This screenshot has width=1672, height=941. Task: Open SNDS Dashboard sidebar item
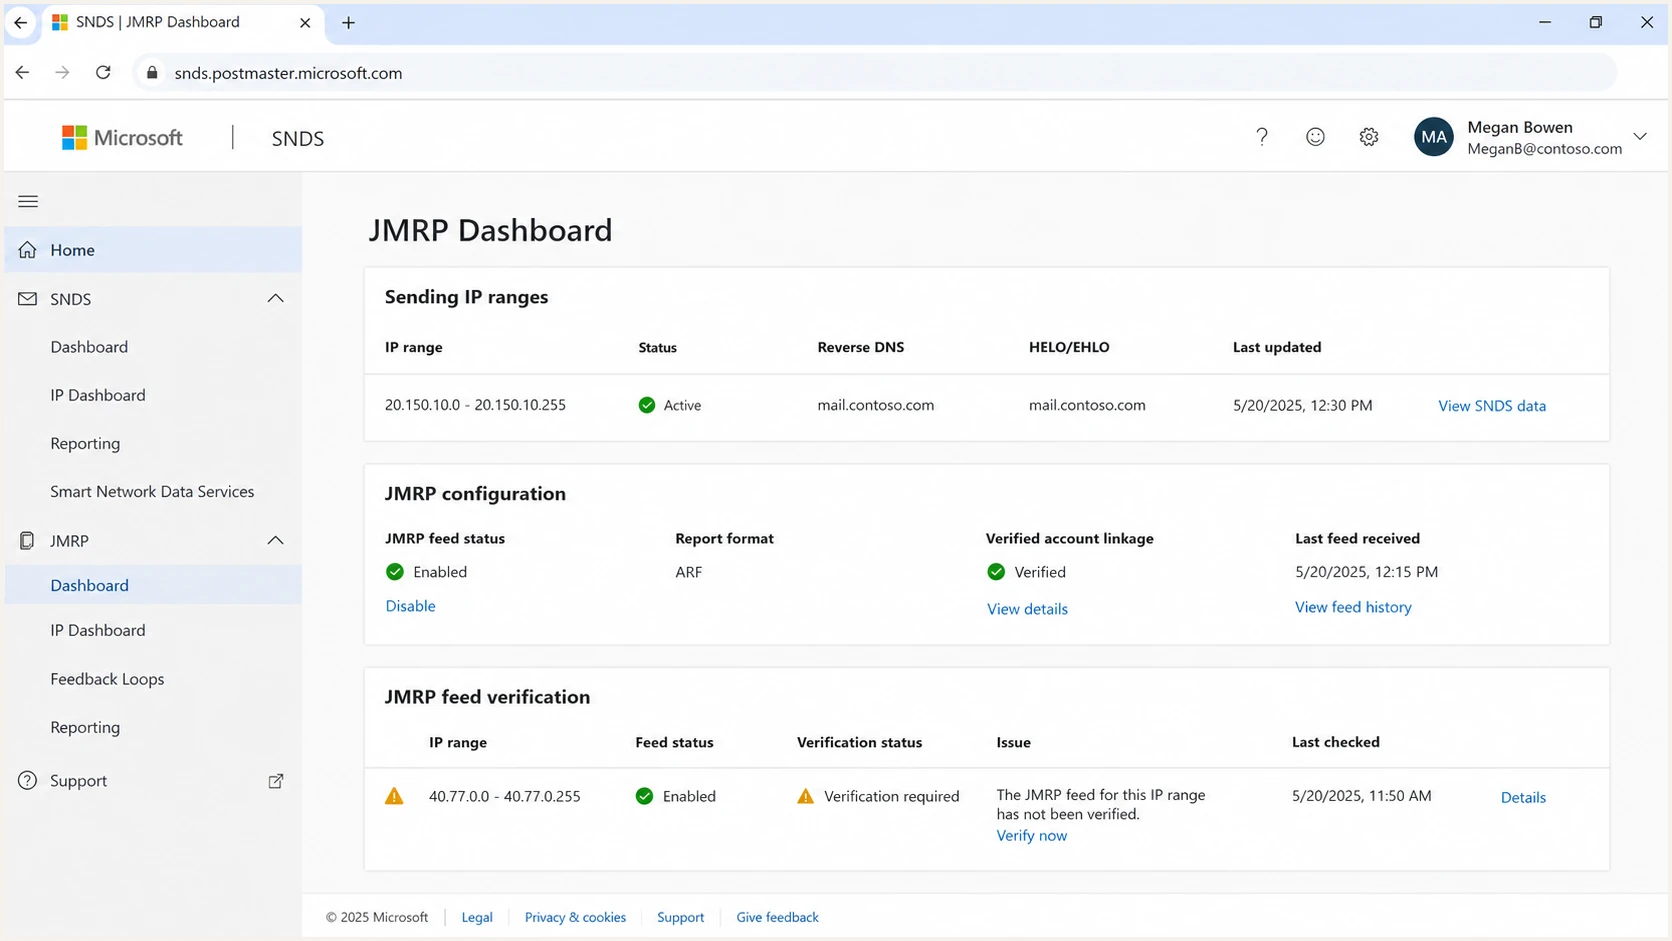pos(89,347)
